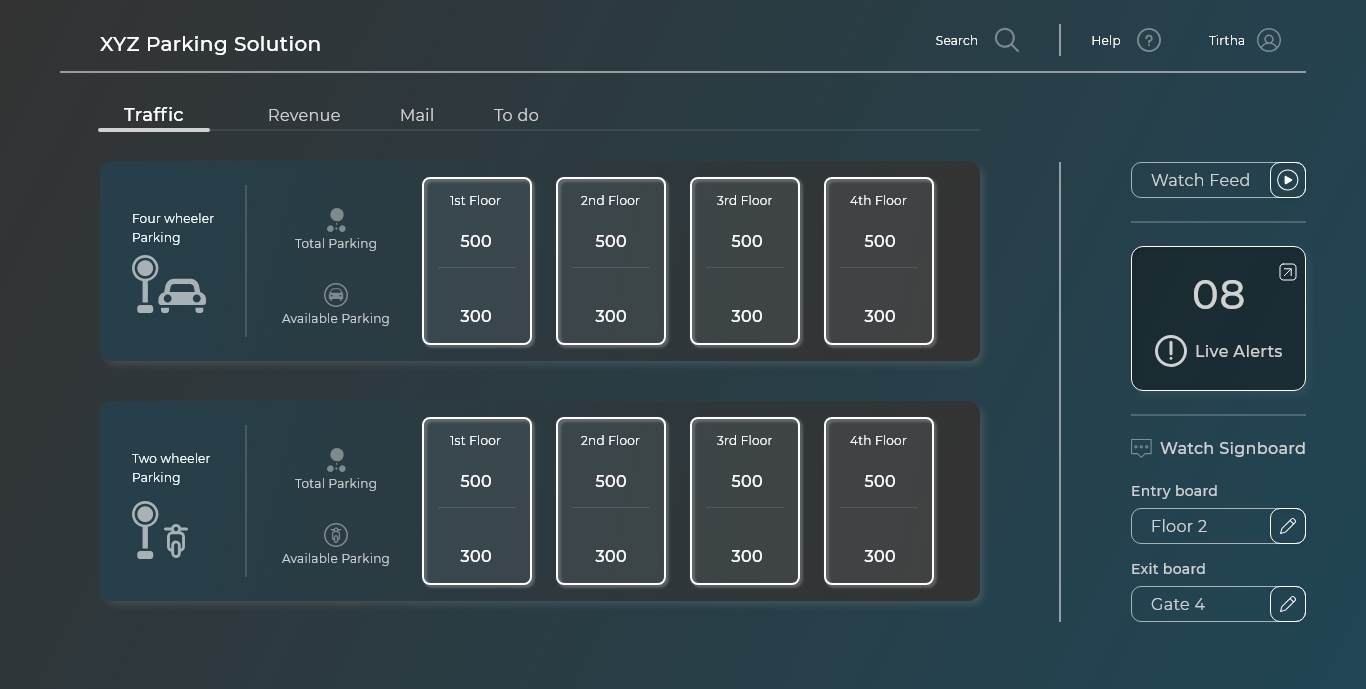Edit Entry board with pencil icon
The height and width of the screenshot is (689, 1366).
click(1287, 526)
